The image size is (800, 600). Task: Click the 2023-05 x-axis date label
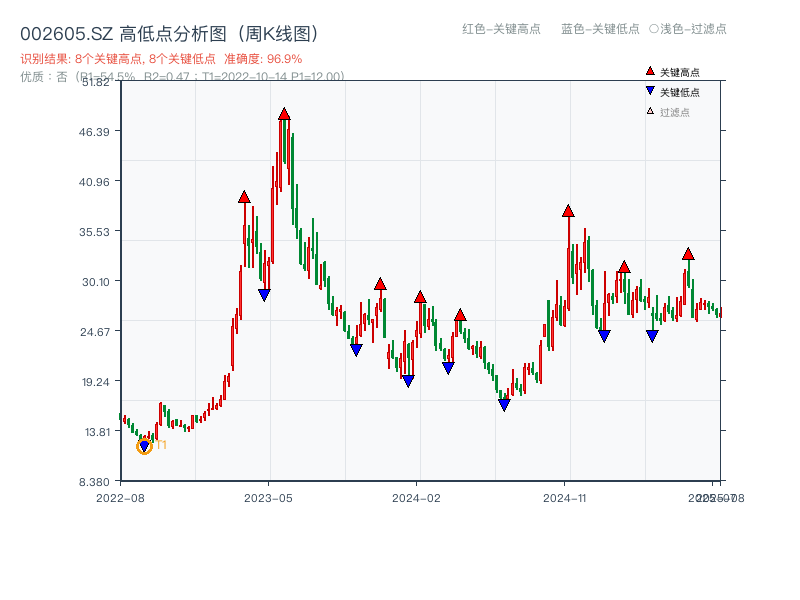tap(269, 497)
